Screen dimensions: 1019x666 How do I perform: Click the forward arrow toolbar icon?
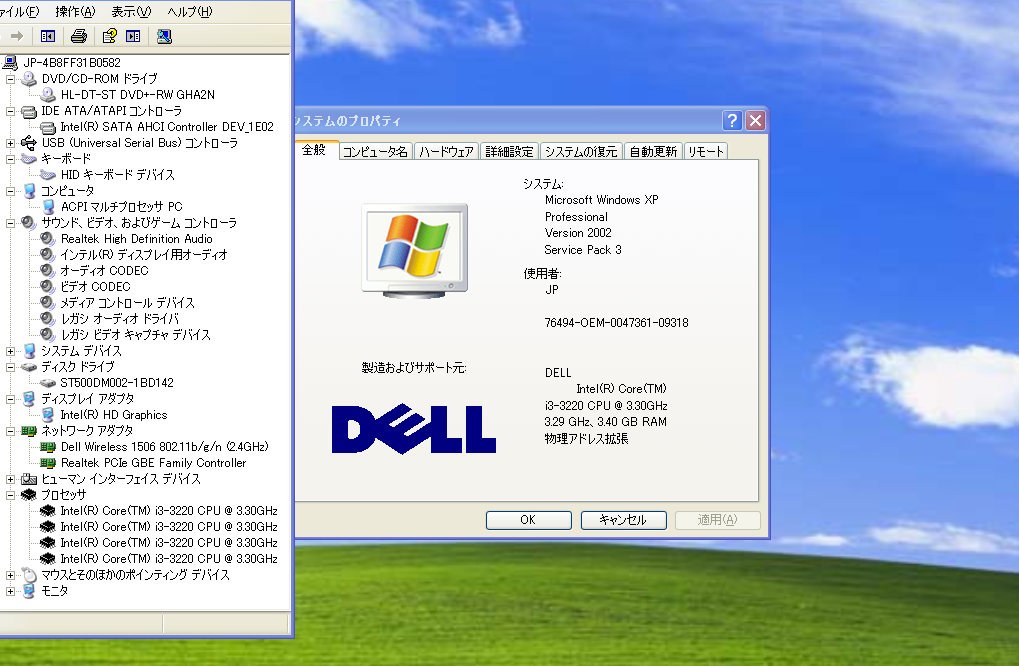18,36
